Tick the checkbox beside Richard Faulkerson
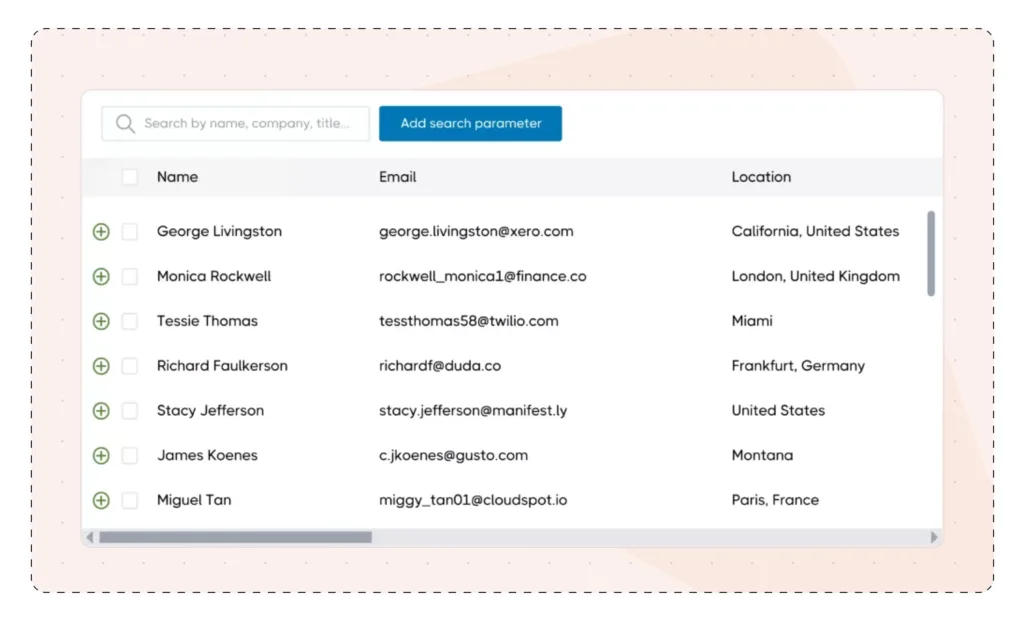 point(130,366)
